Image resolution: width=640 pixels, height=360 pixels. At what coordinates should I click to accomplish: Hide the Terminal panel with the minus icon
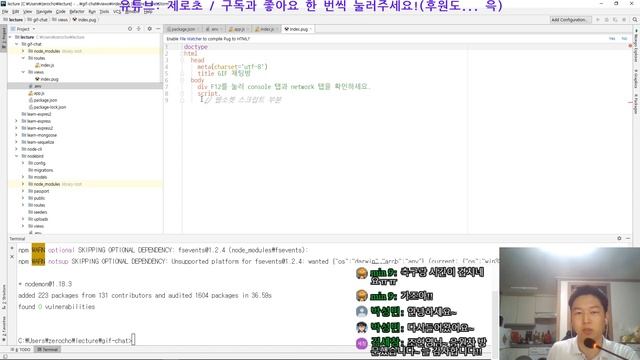click(x=628, y=238)
